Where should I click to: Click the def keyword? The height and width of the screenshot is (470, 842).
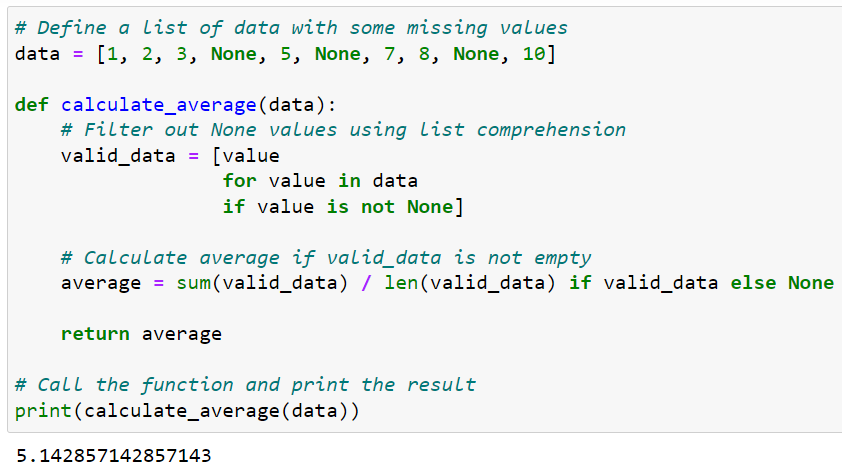32,105
